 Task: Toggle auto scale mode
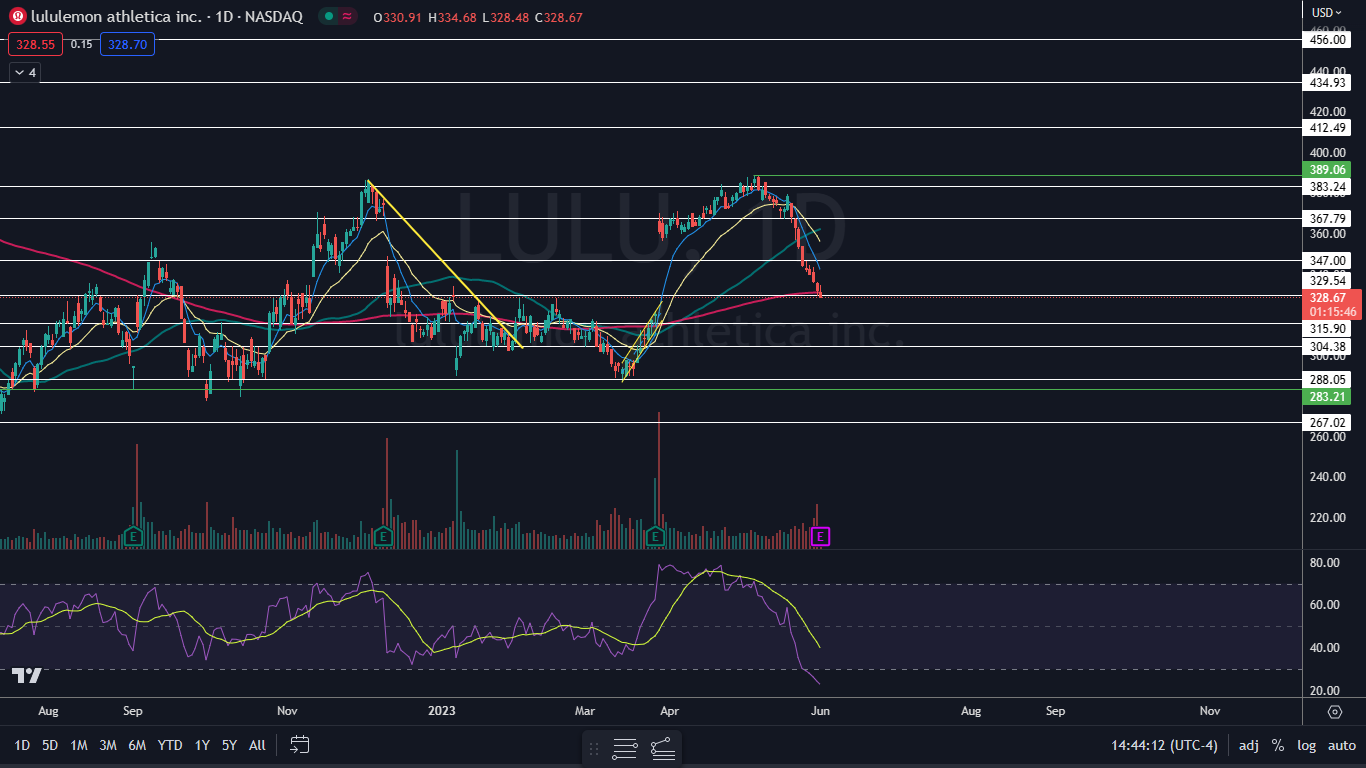(1342, 745)
